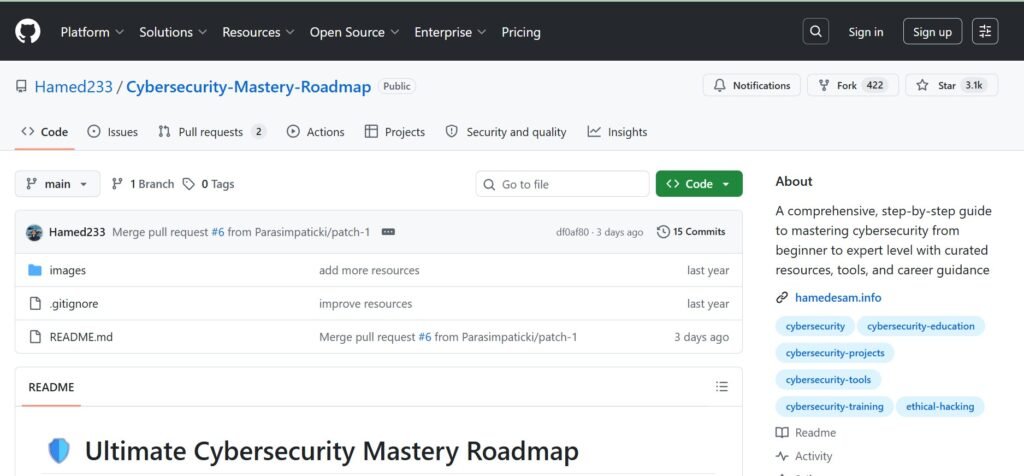Click Sign in

coord(866,32)
